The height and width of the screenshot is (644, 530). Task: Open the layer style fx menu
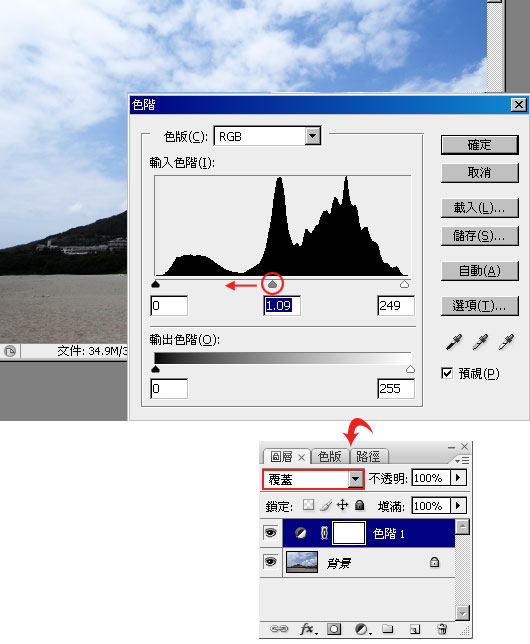(x=308, y=629)
